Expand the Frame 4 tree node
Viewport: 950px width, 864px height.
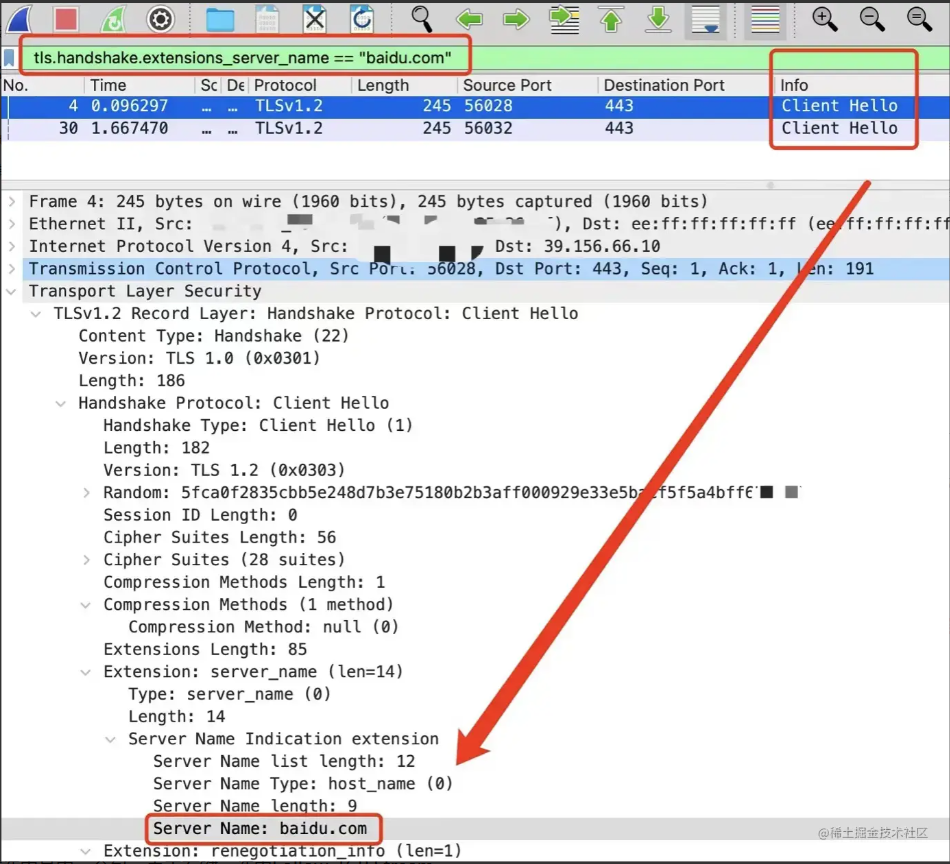tap(12, 201)
